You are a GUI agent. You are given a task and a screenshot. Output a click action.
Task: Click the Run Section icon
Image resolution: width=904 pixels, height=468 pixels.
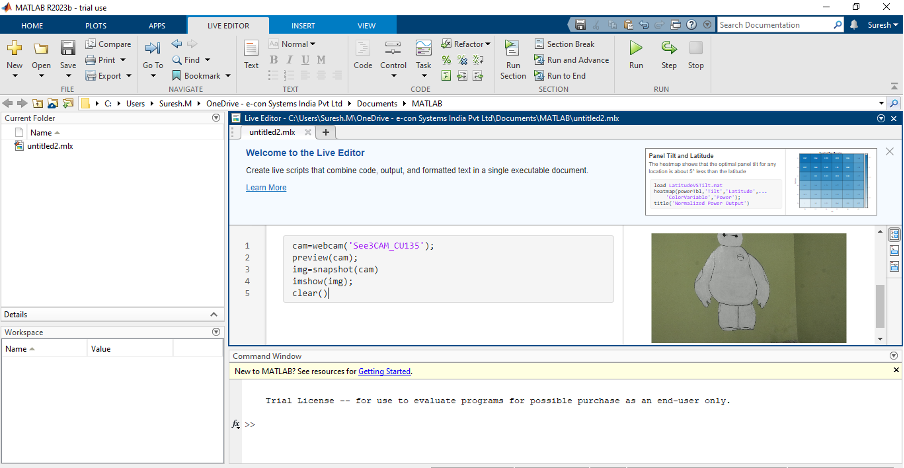513,48
